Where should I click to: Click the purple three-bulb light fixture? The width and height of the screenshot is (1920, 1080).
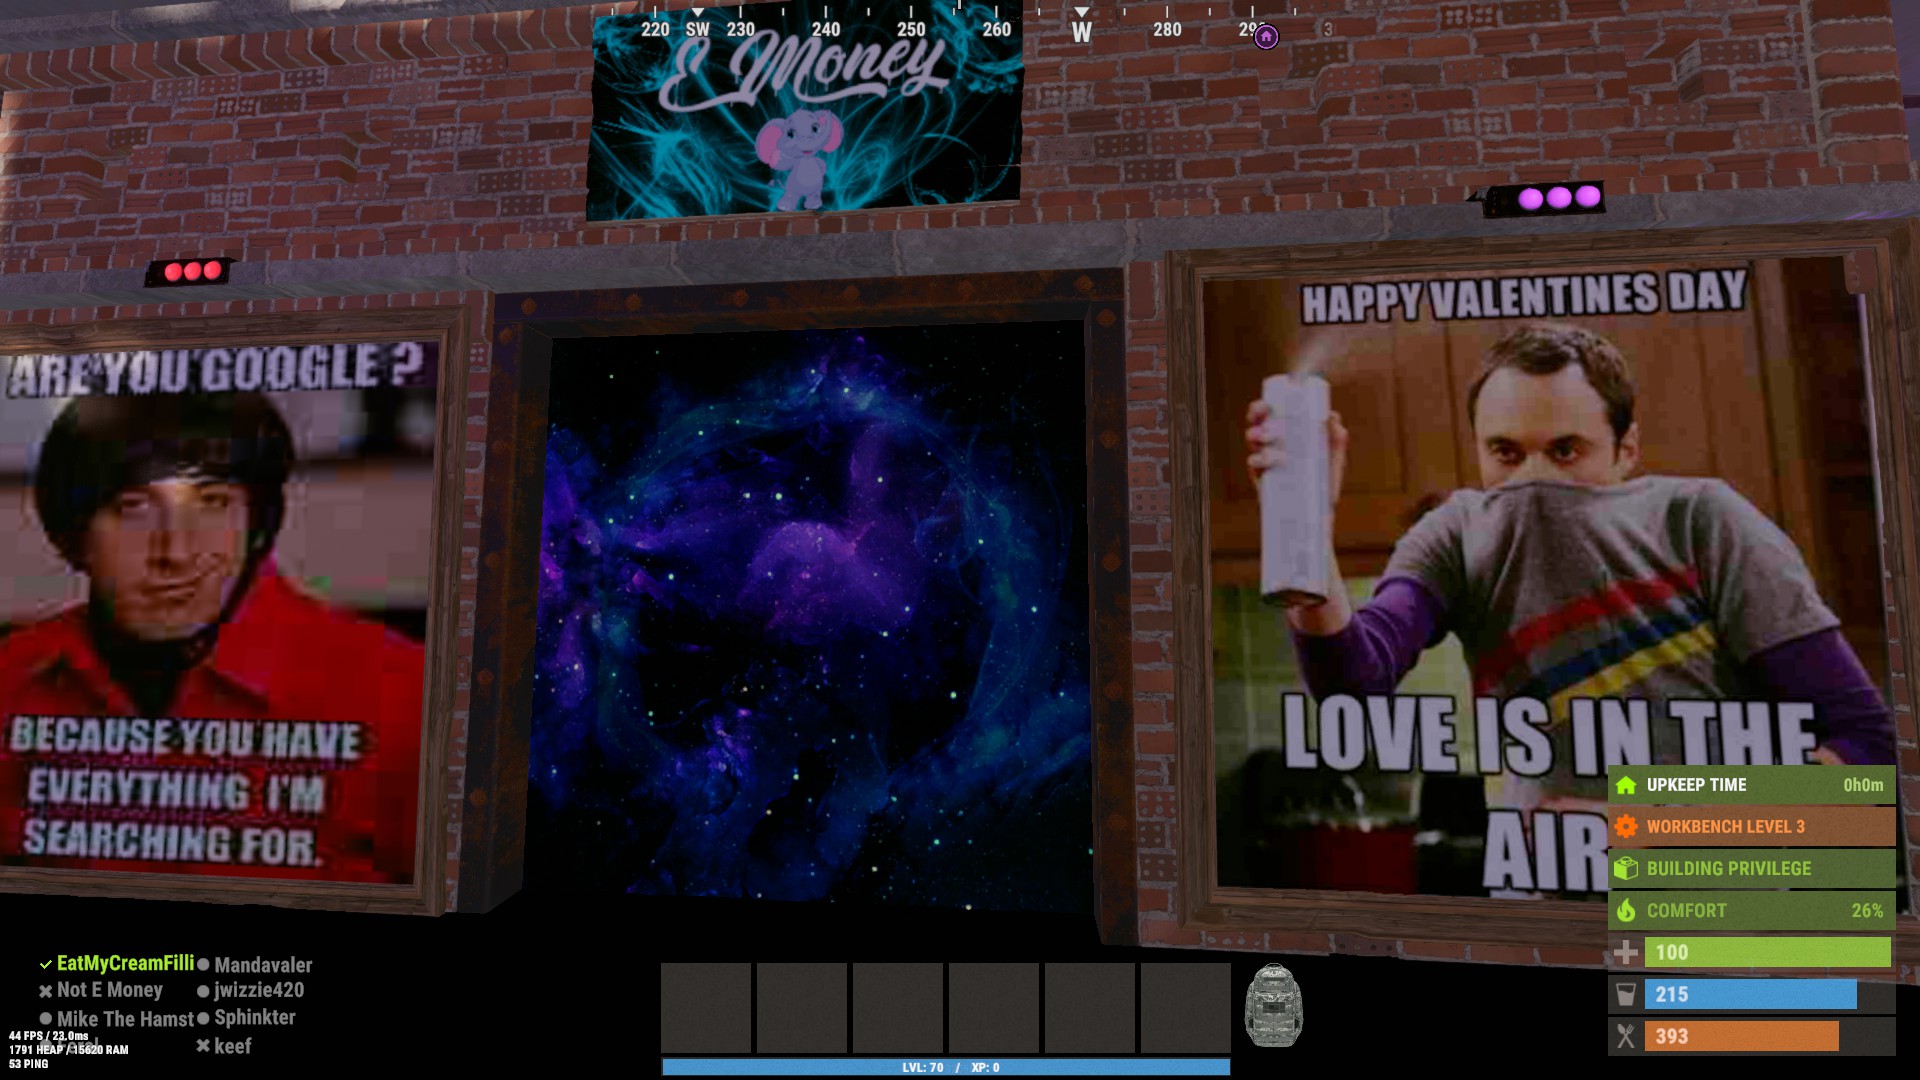tap(1546, 199)
